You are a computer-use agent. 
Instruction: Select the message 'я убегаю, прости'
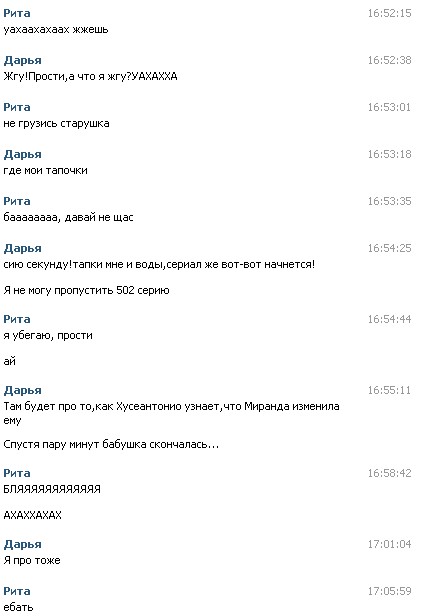point(48,336)
